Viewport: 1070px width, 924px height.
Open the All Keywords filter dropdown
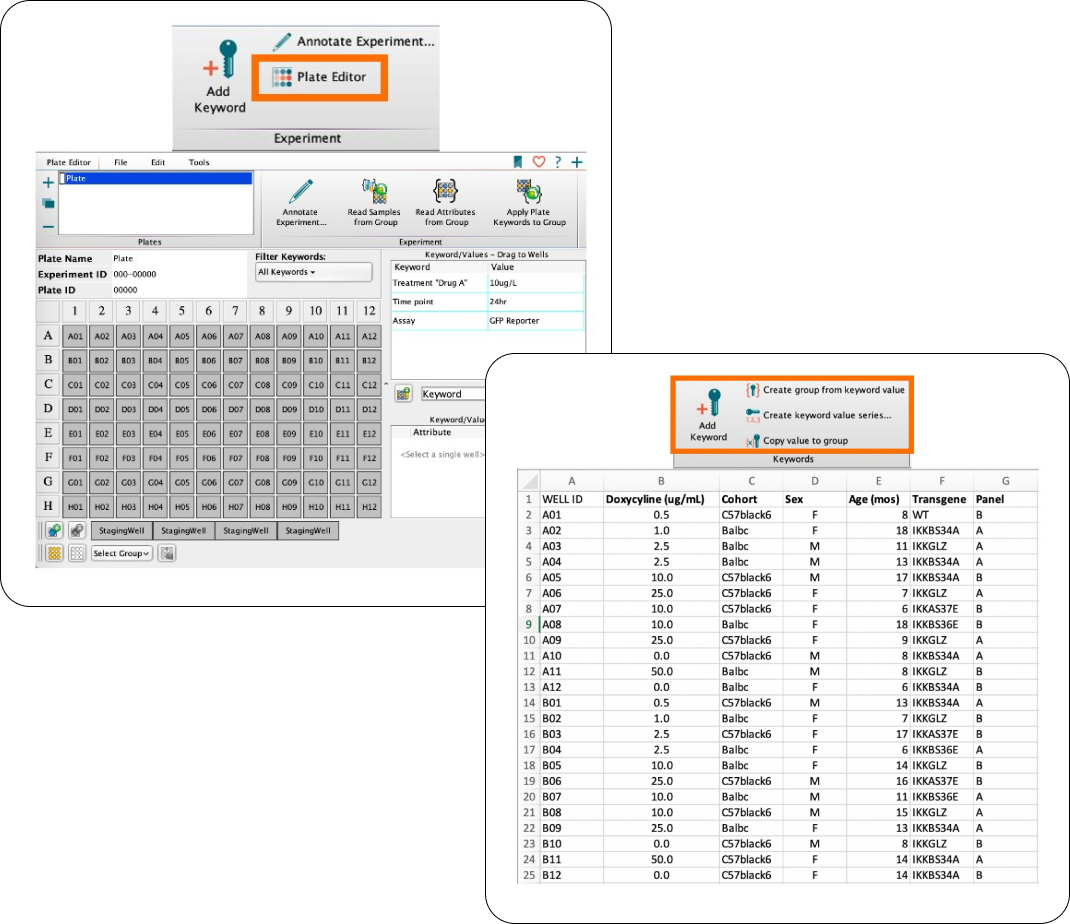coord(313,272)
